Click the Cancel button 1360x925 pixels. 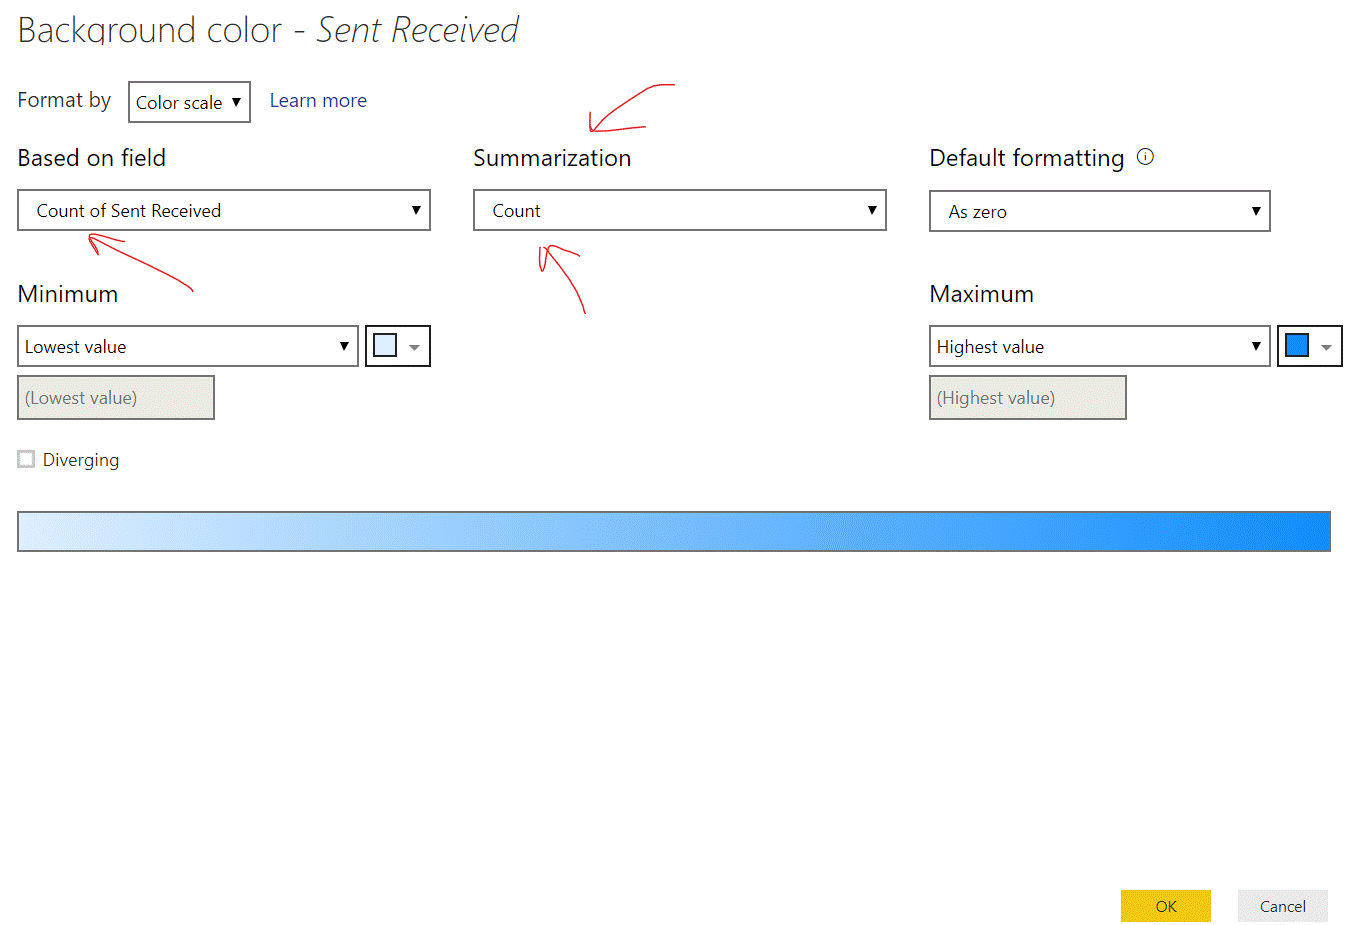(1283, 906)
